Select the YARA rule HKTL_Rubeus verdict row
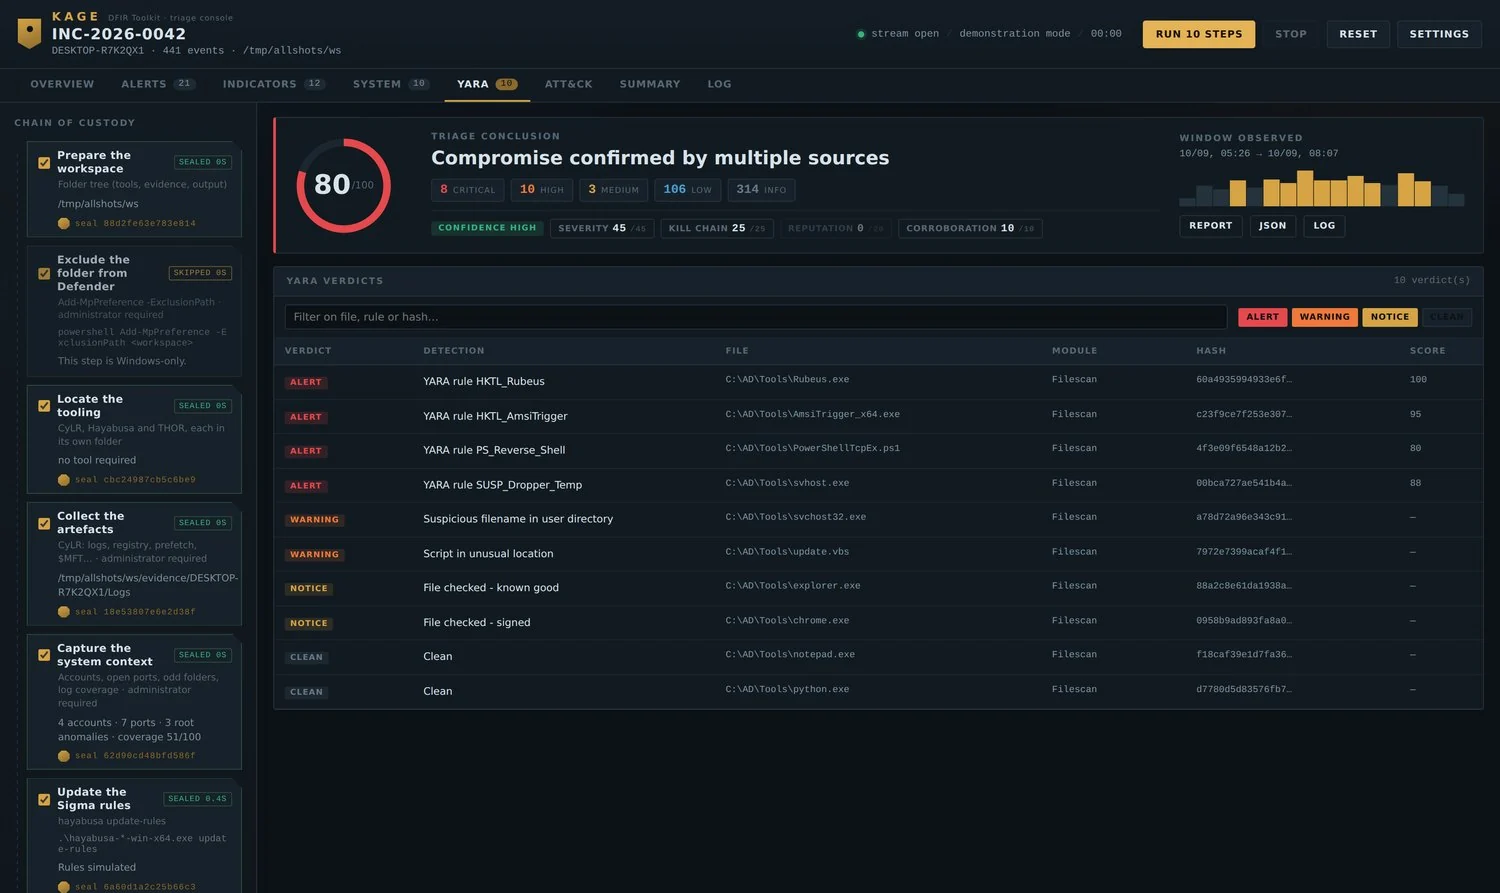The height and width of the screenshot is (893, 1500). click(877, 381)
